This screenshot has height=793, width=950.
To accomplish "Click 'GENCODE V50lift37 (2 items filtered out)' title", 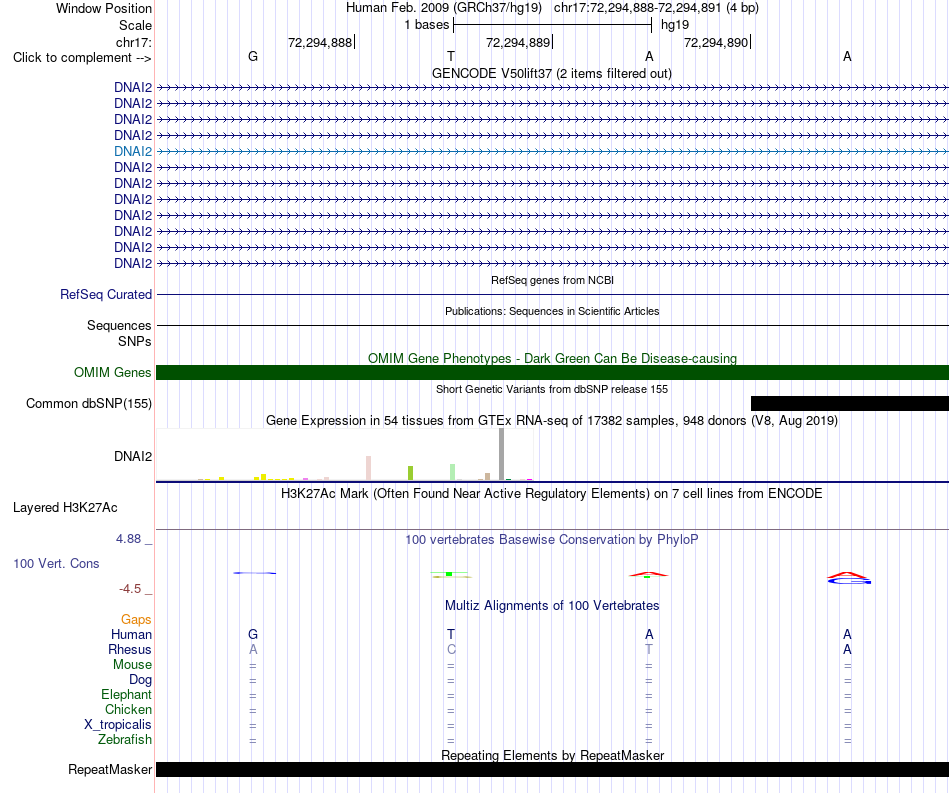I will coord(552,73).
